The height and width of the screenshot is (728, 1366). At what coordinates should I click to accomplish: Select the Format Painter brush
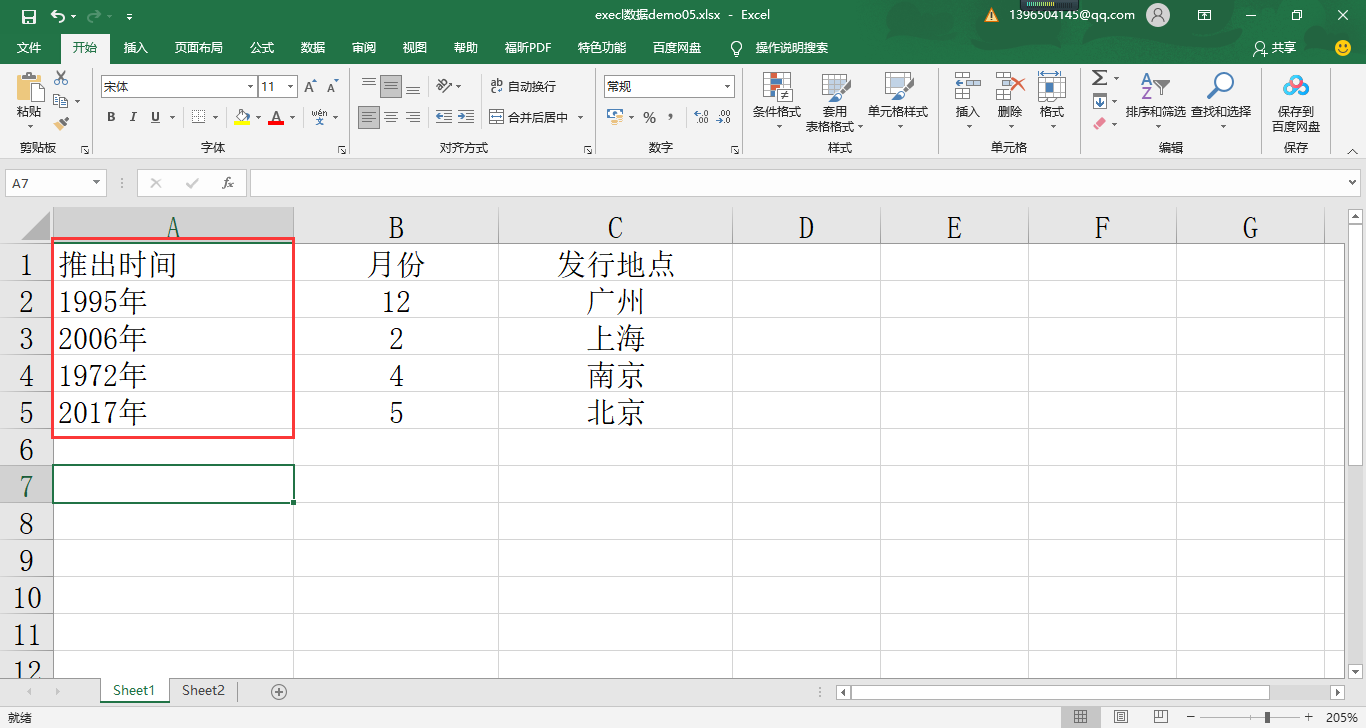click(61, 124)
